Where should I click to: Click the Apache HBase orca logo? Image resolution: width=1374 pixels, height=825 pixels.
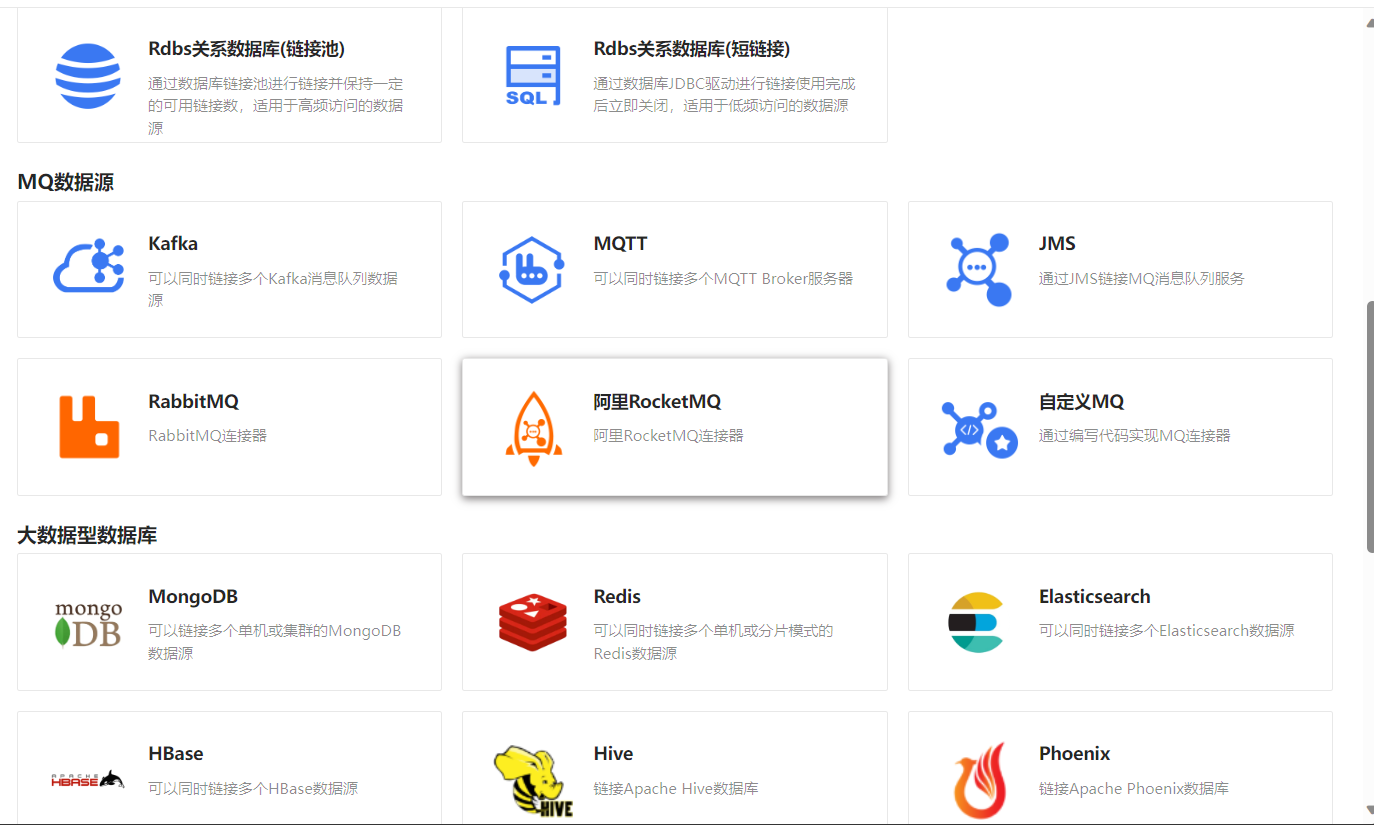[x=88, y=779]
